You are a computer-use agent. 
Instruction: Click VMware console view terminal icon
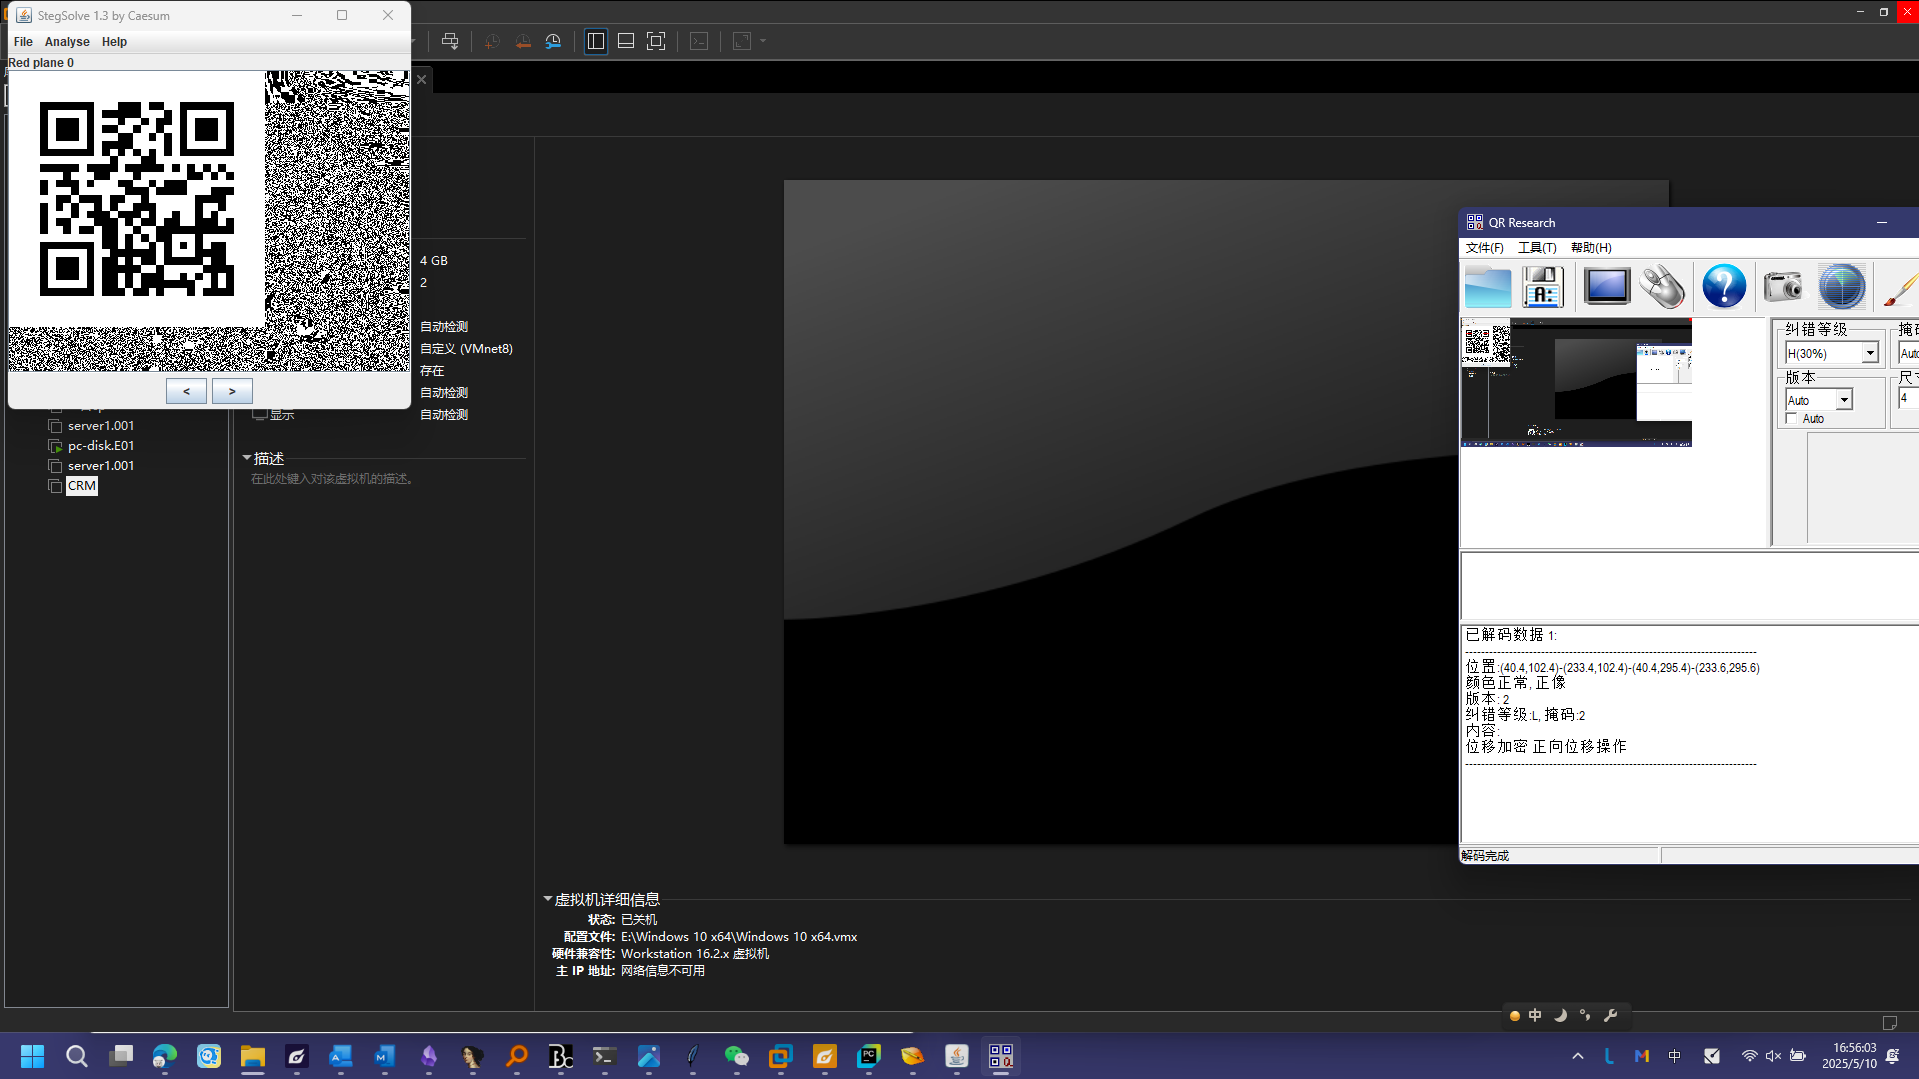[699, 41]
